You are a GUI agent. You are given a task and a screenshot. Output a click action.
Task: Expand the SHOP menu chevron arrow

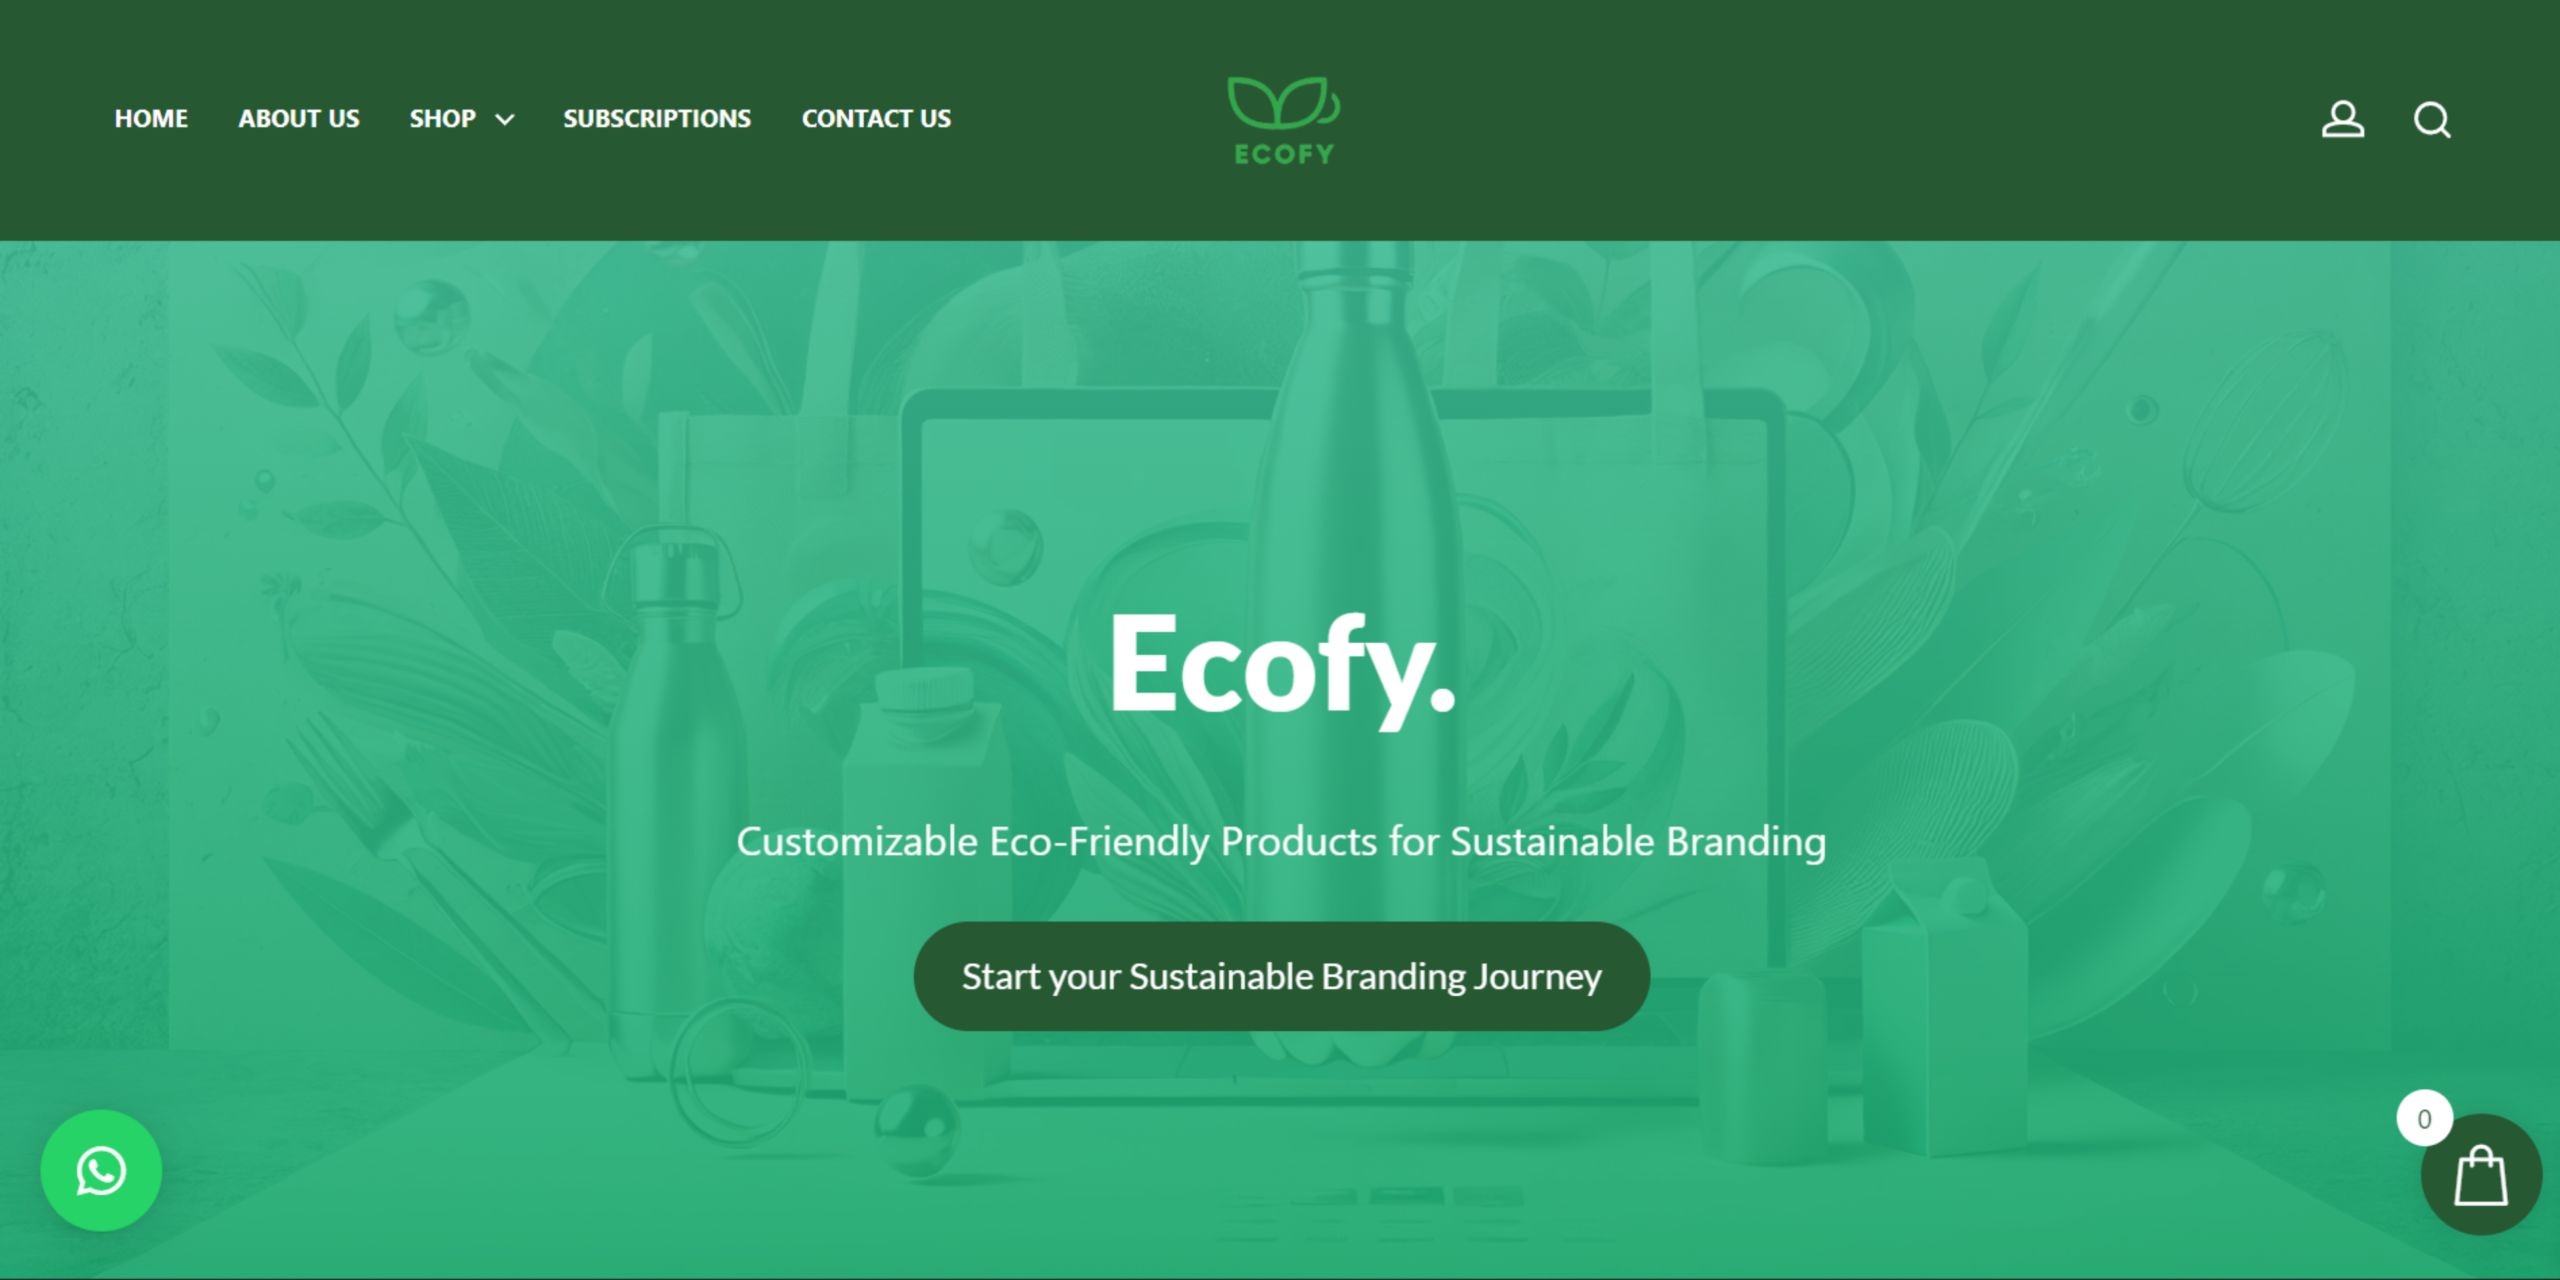pos(505,120)
